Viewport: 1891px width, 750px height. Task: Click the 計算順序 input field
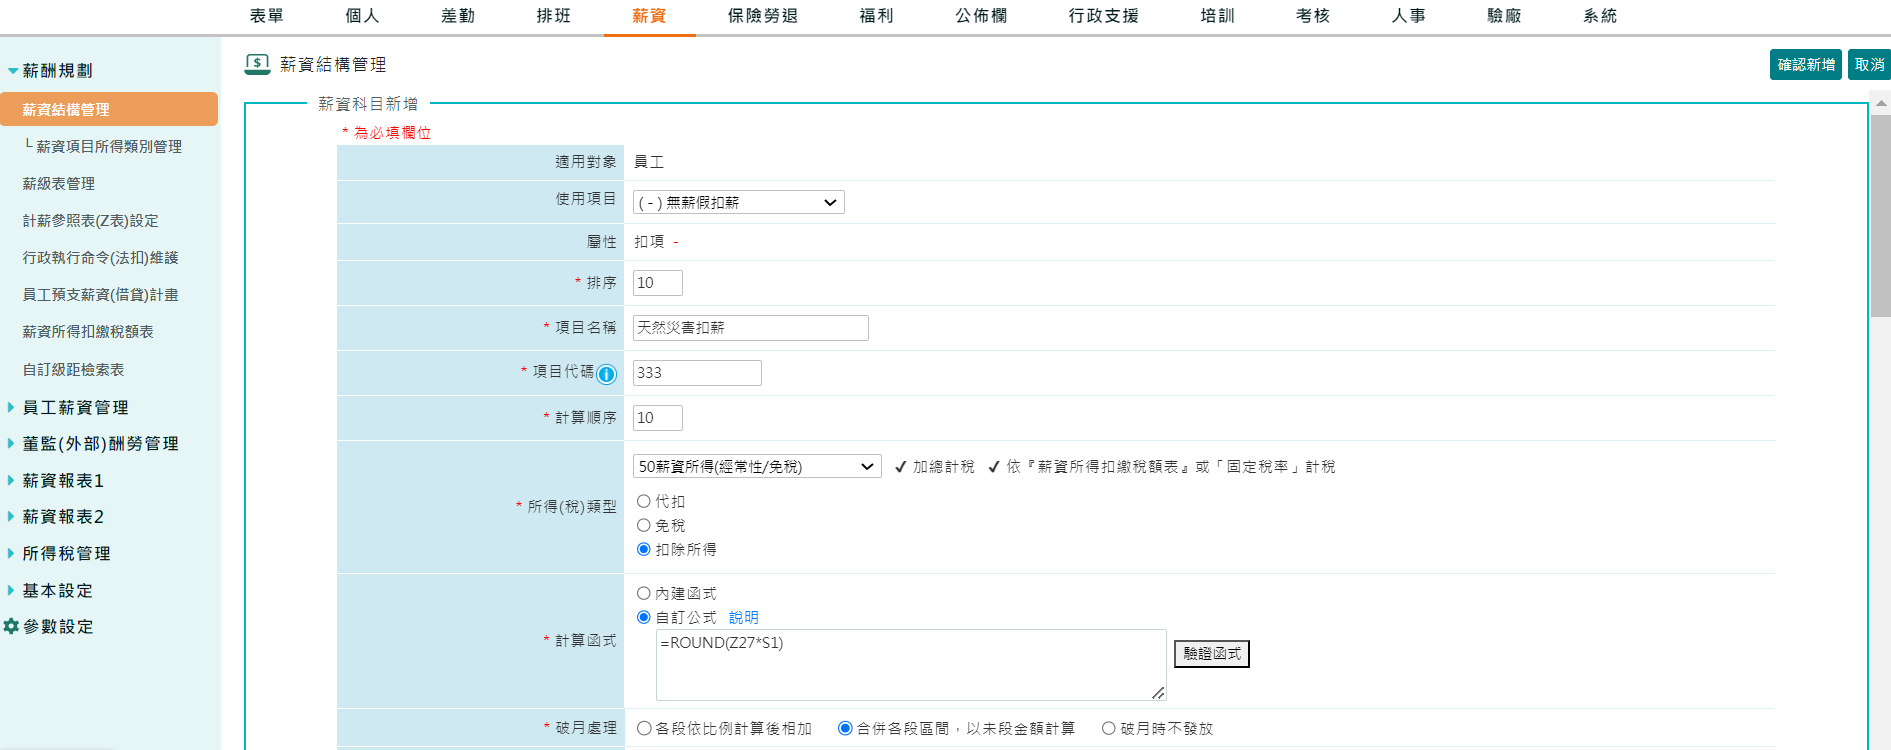658,418
